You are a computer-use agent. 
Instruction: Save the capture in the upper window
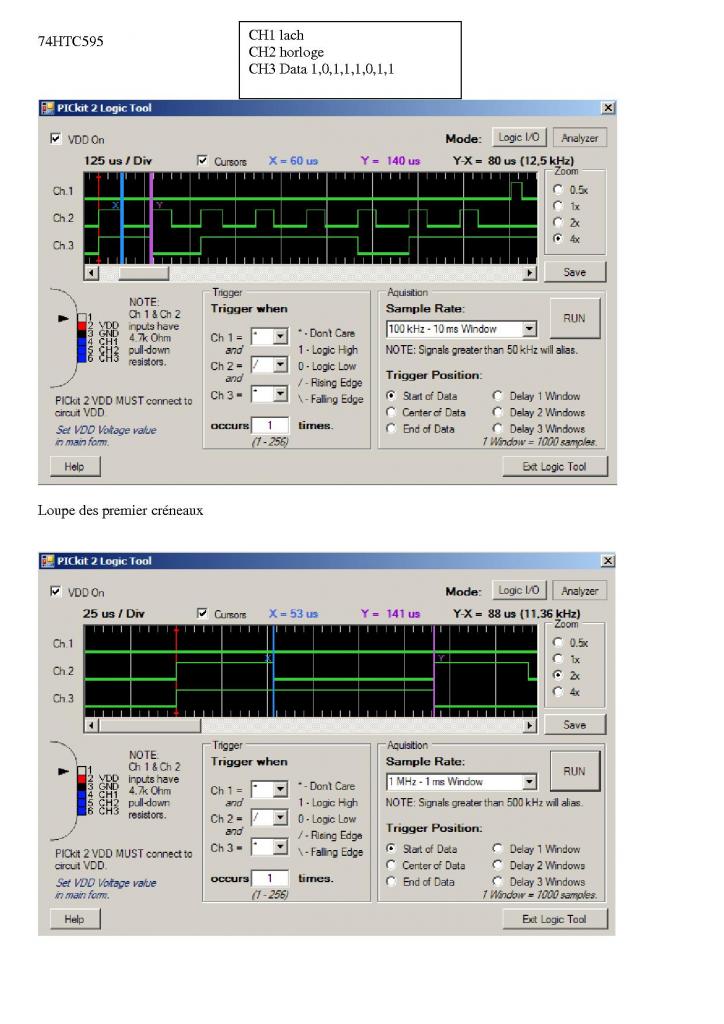574,272
